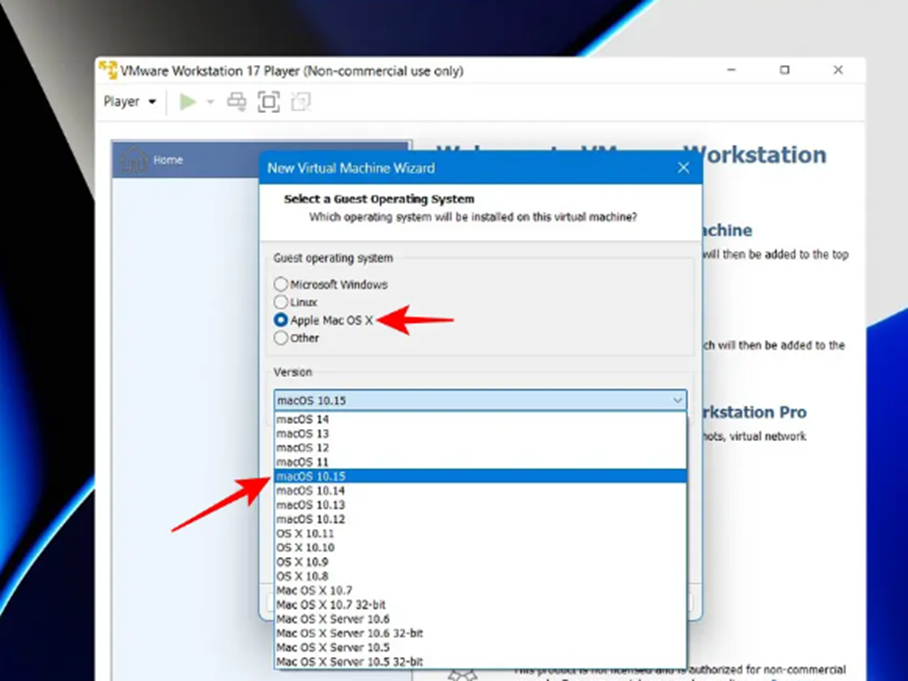Open the power options arrow beside play

[210, 102]
